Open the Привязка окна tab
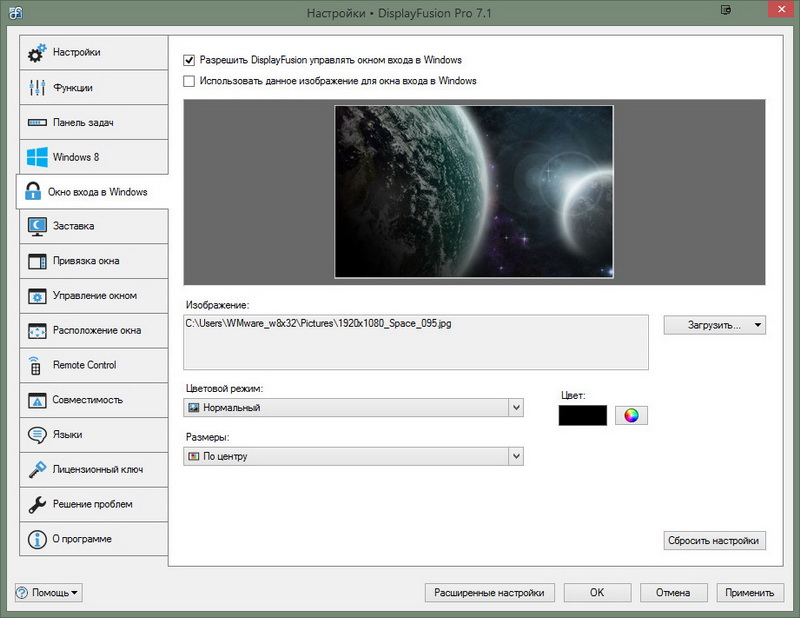 [x=94, y=261]
